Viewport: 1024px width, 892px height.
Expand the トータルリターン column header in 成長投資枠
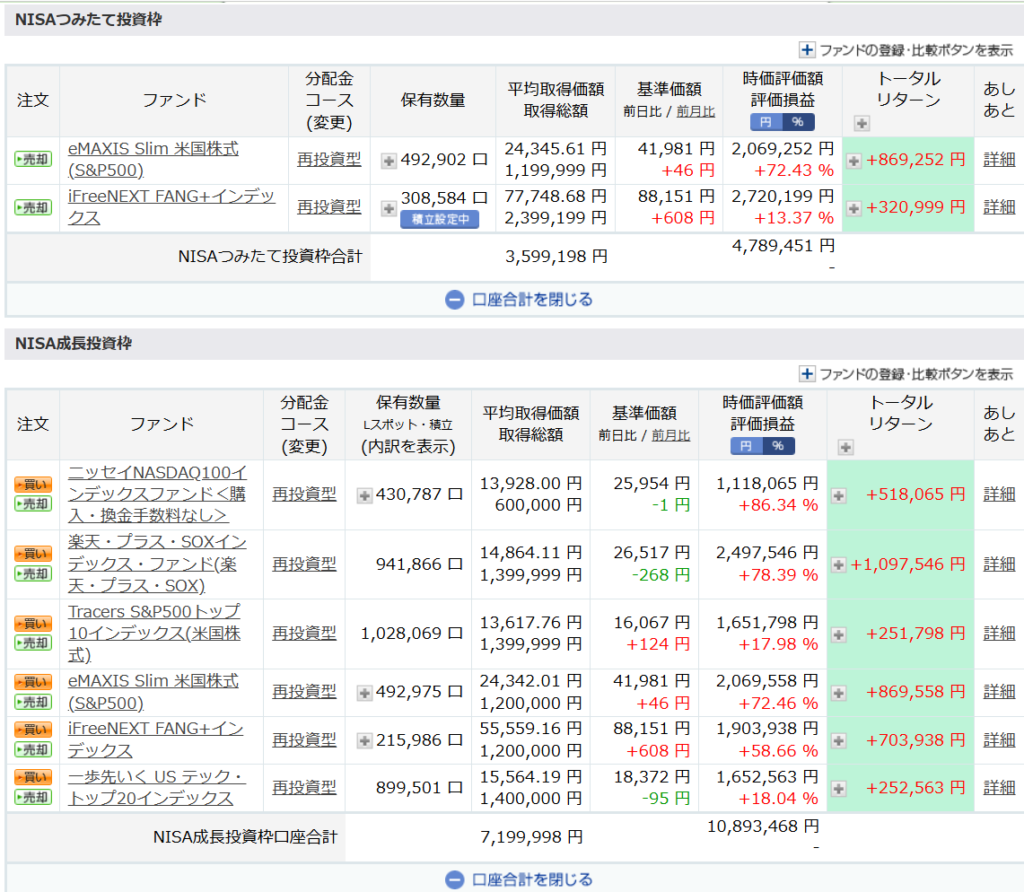click(x=846, y=447)
